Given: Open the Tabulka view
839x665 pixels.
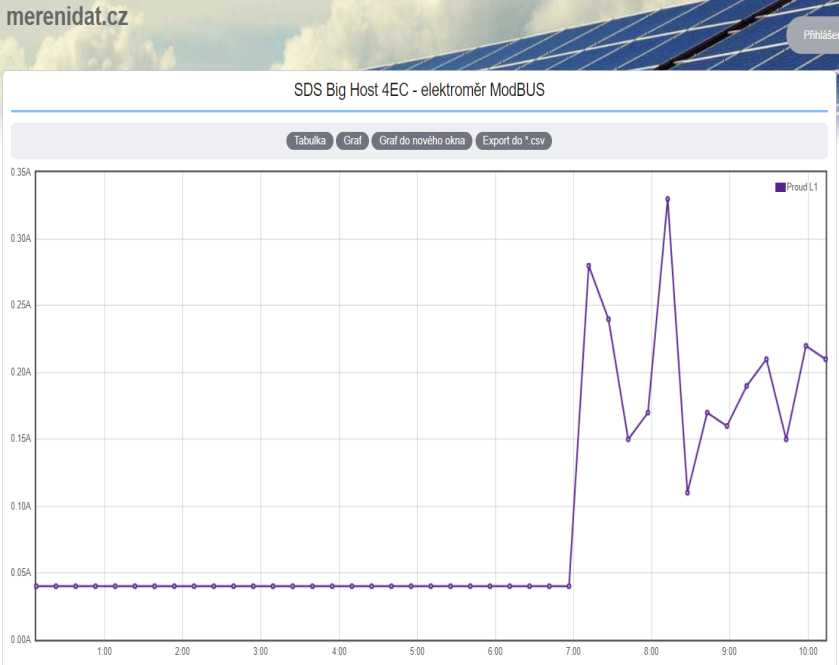Looking at the screenshot, I should tap(310, 141).
